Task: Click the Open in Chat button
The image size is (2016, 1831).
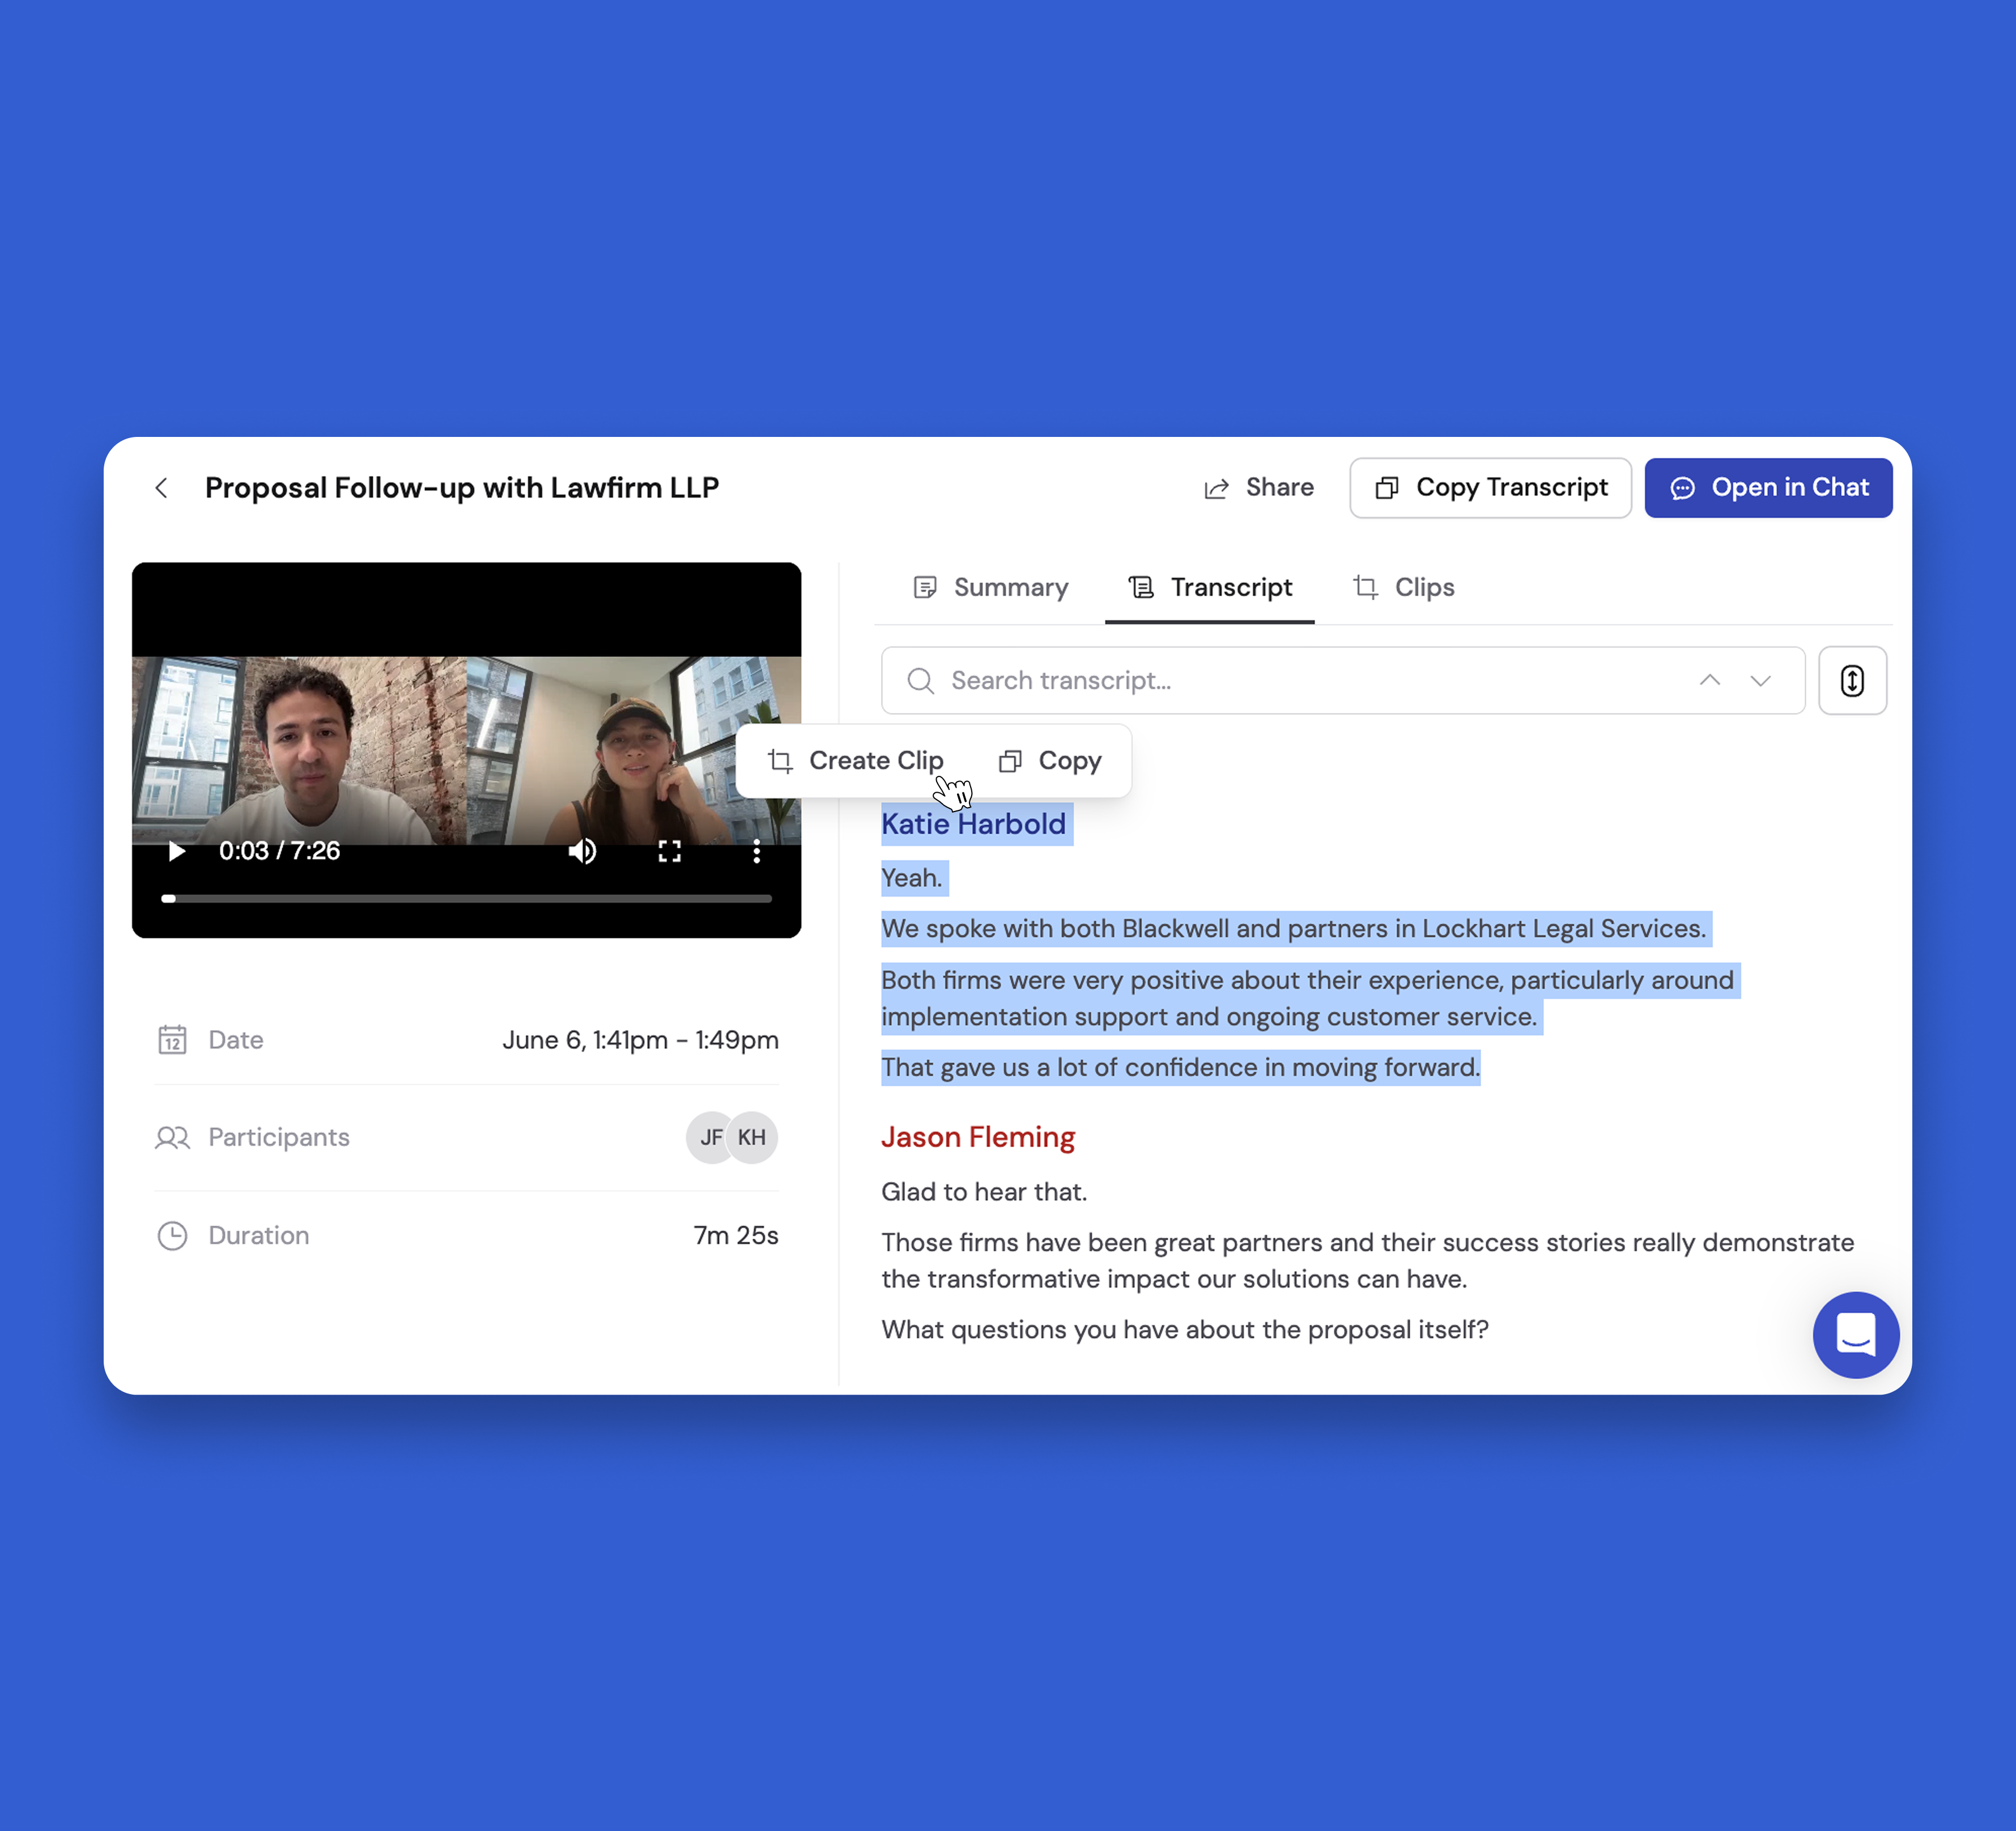Action: click(1768, 488)
